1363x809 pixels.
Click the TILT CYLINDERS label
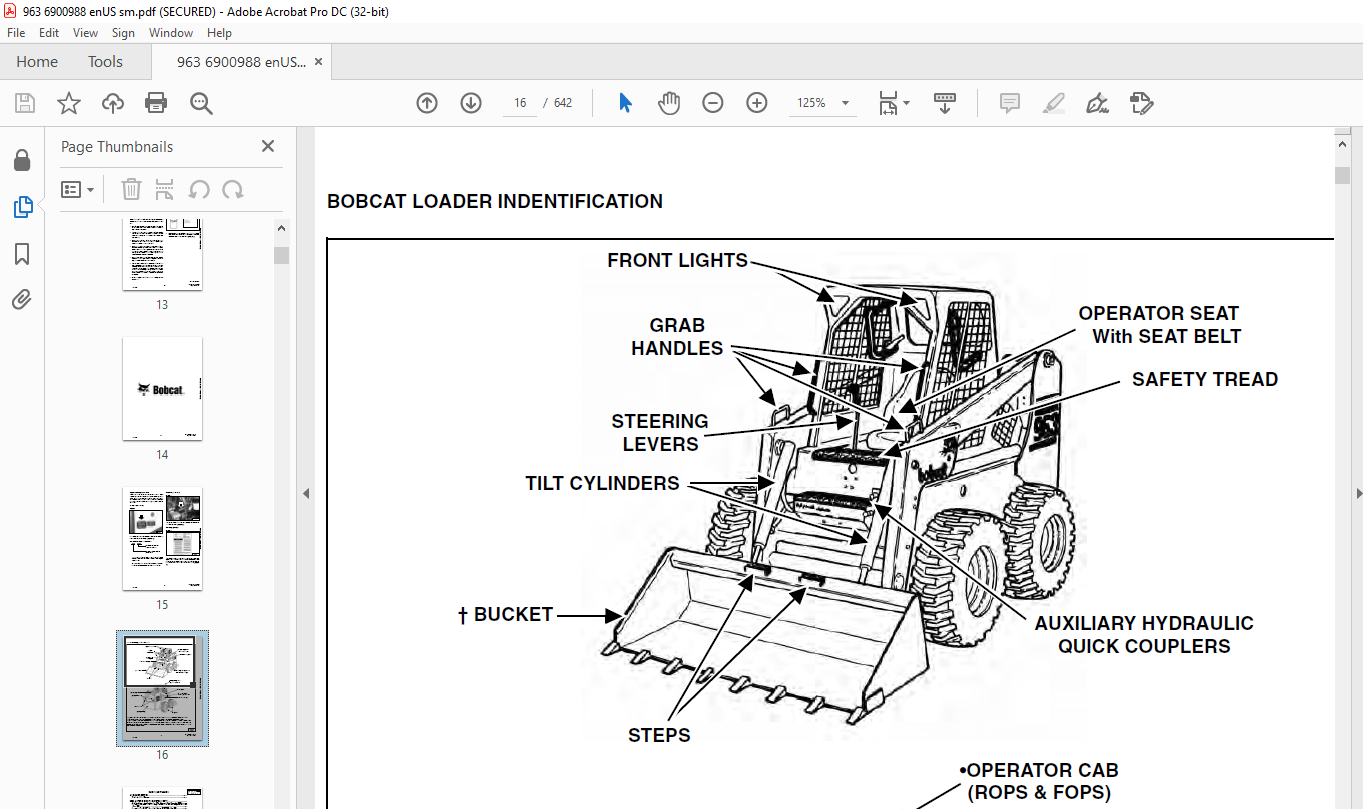point(602,483)
